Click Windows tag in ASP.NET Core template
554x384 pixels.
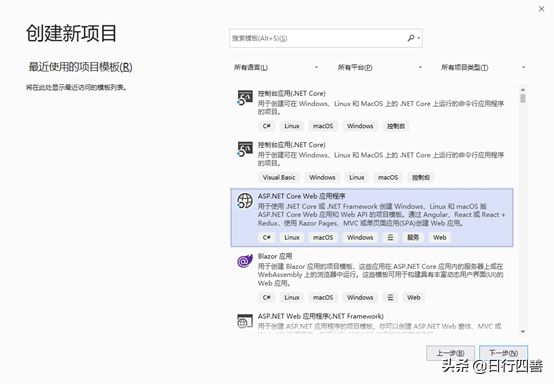[x=360, y=237]
